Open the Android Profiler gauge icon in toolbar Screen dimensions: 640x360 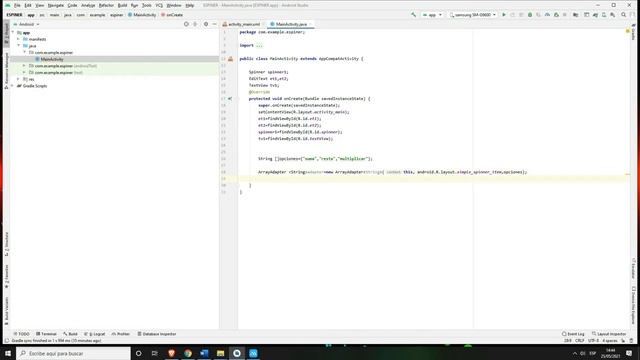pyautogui.click(x=547, y=15)
